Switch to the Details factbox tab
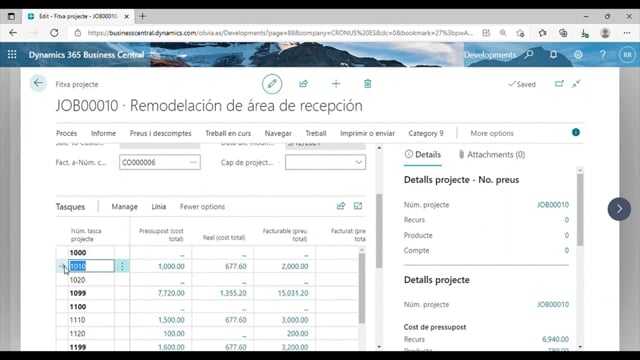640x360 pixels. [423, 154]
